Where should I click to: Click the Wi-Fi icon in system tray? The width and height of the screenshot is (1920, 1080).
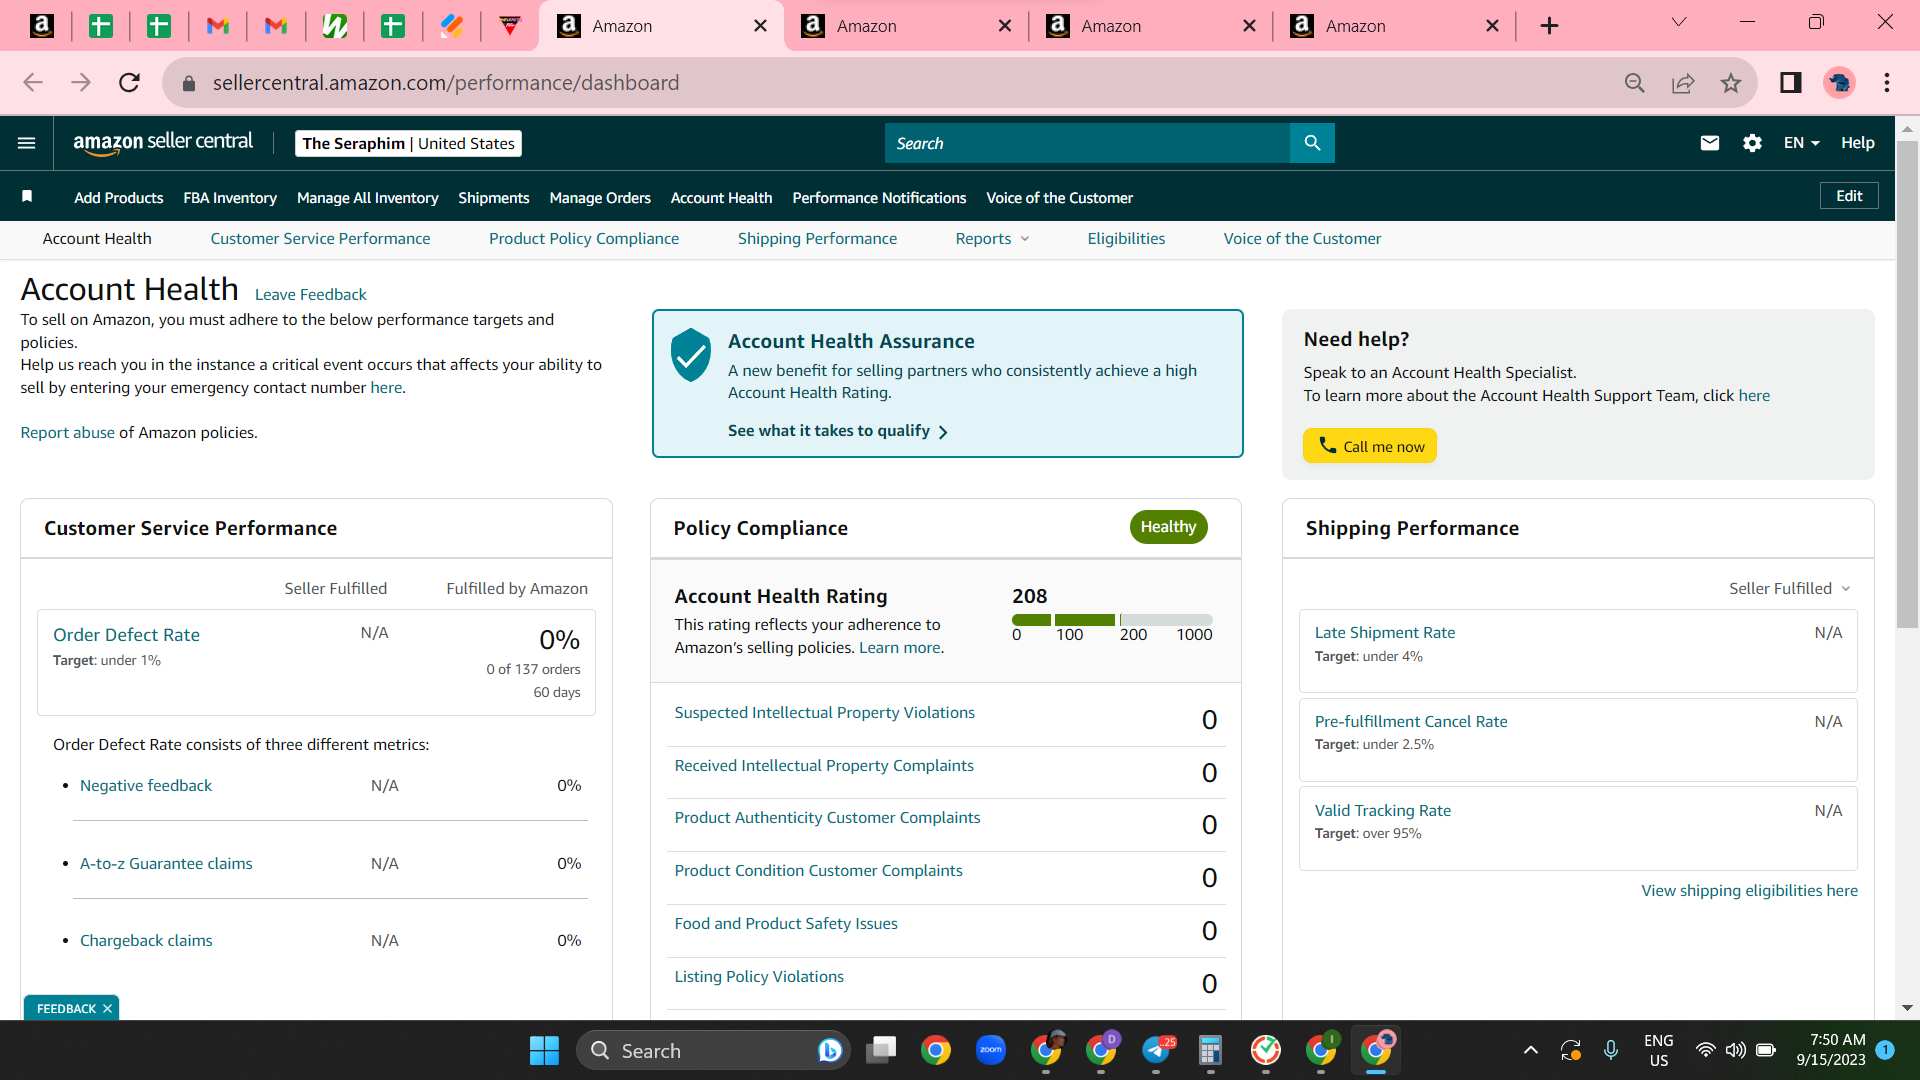click(1705, 1050)
